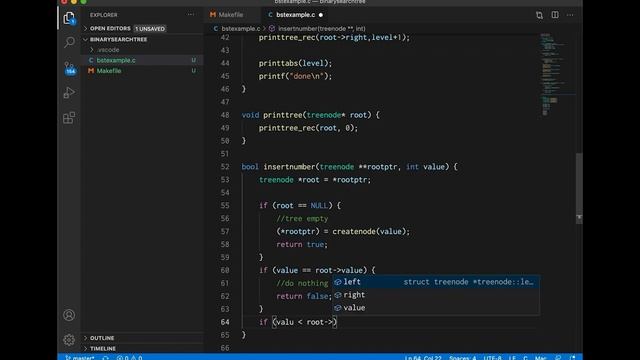Screen dimensions: 640x360
Task: Expand the Outline section
Action: pos(142,338)
